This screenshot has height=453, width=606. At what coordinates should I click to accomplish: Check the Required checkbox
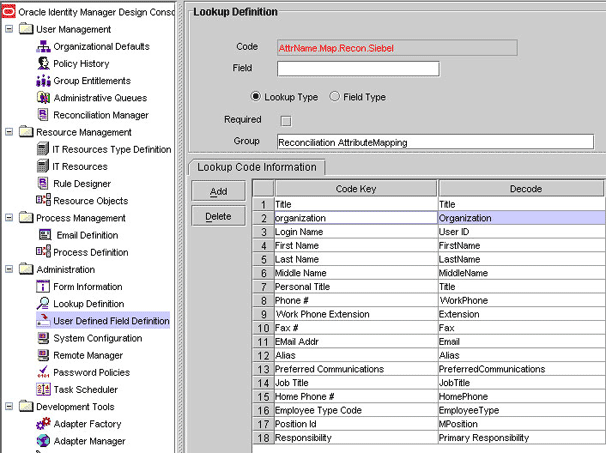[x=286, y=121]
